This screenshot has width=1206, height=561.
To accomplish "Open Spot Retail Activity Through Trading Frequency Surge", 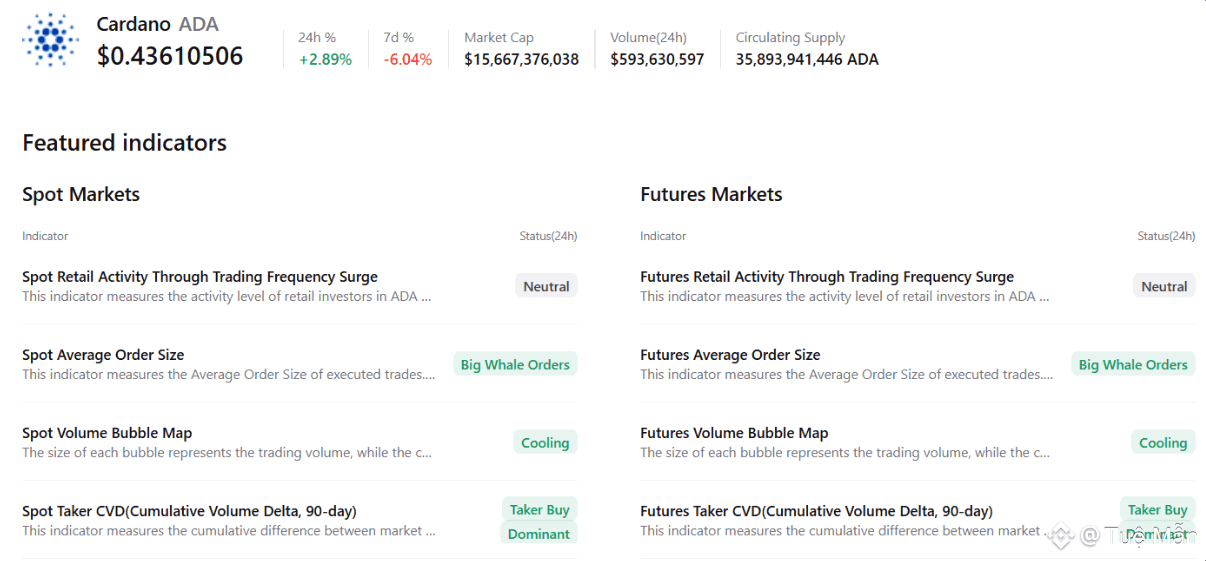I will 200,277.
